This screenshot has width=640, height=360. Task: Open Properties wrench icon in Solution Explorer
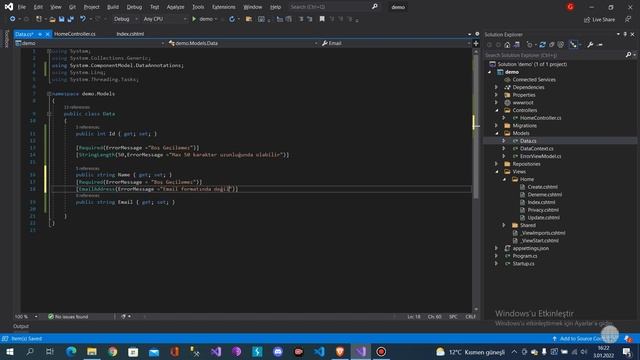click(590, 45)
